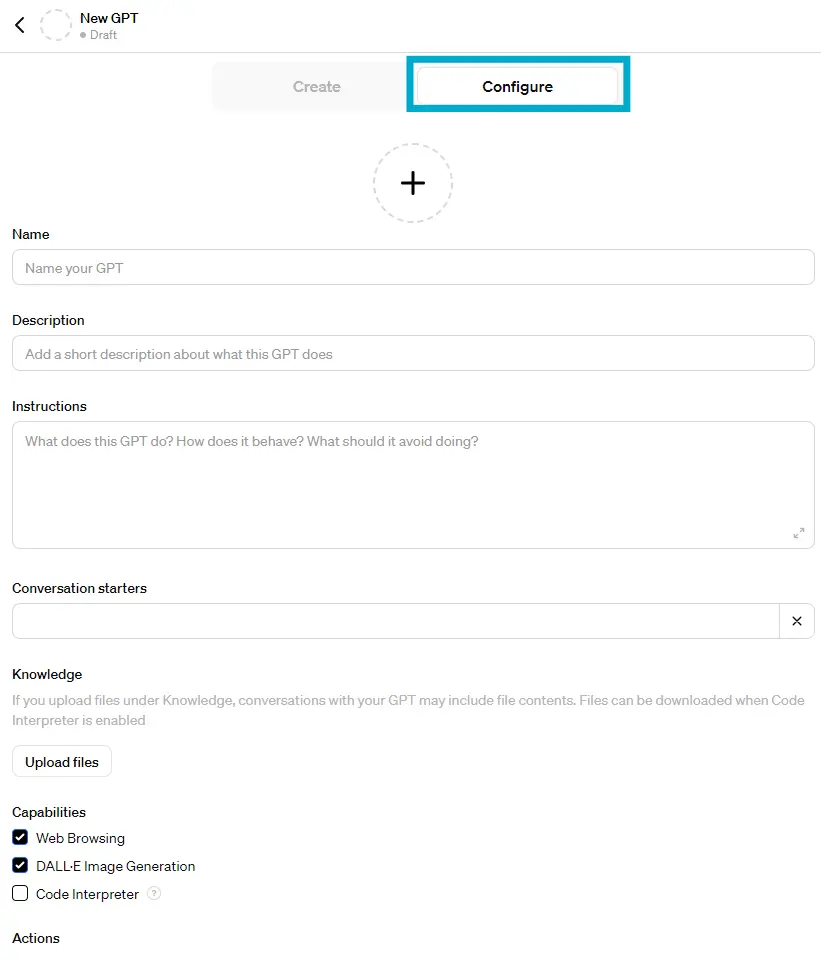Click the Actions section heading
This screenshot has width=821, height=960.
click(x=36, y=938)
